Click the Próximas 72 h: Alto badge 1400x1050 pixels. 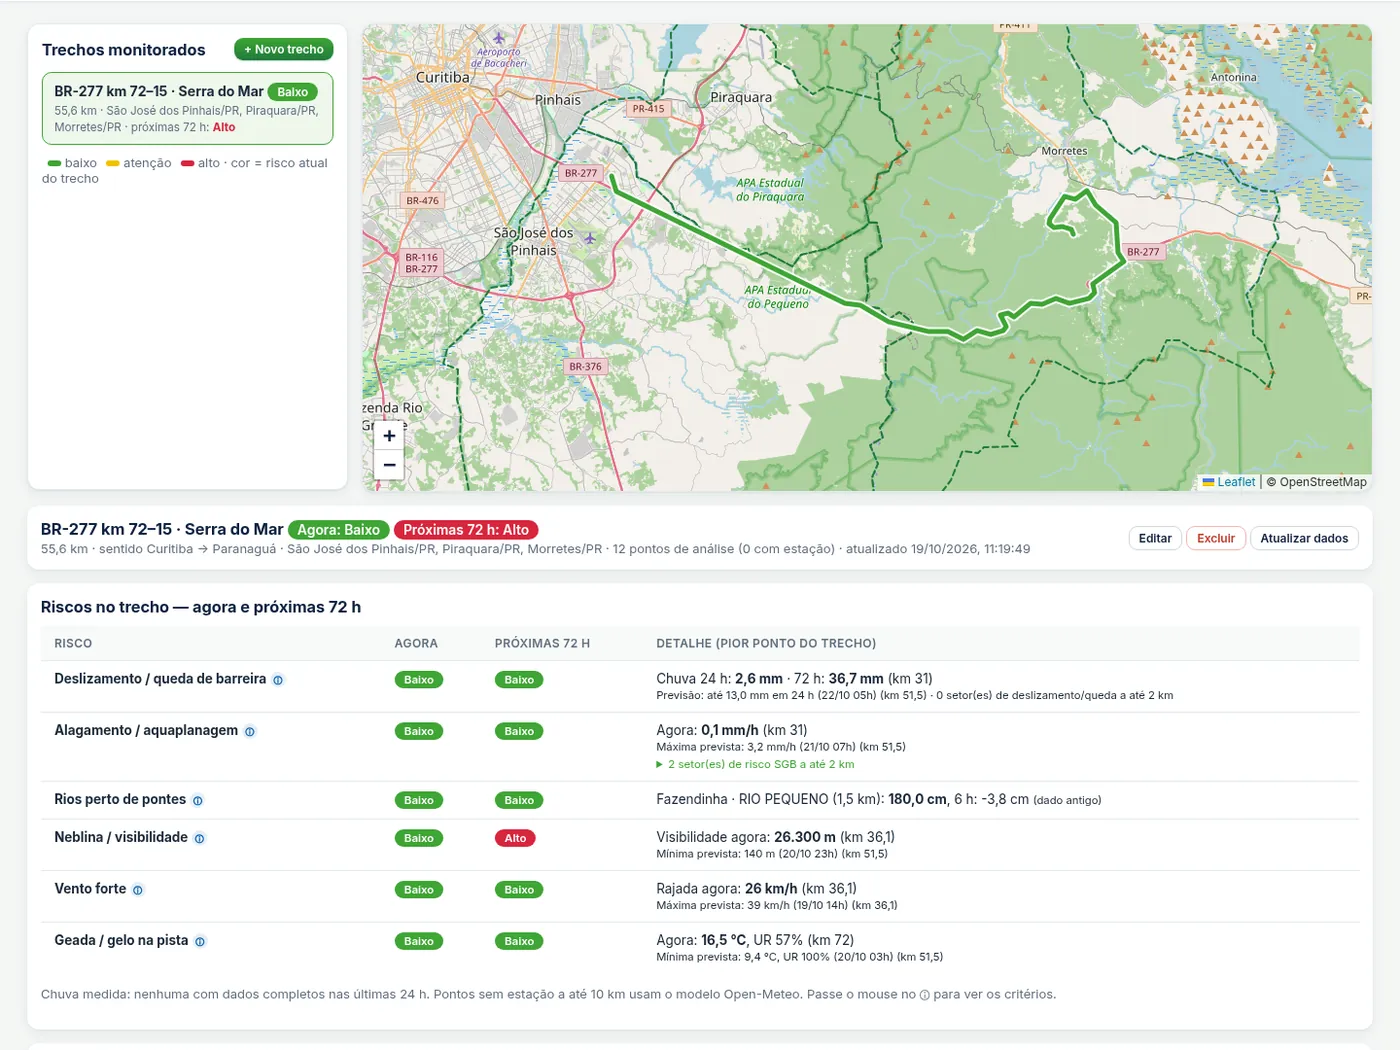pos(466,530)
